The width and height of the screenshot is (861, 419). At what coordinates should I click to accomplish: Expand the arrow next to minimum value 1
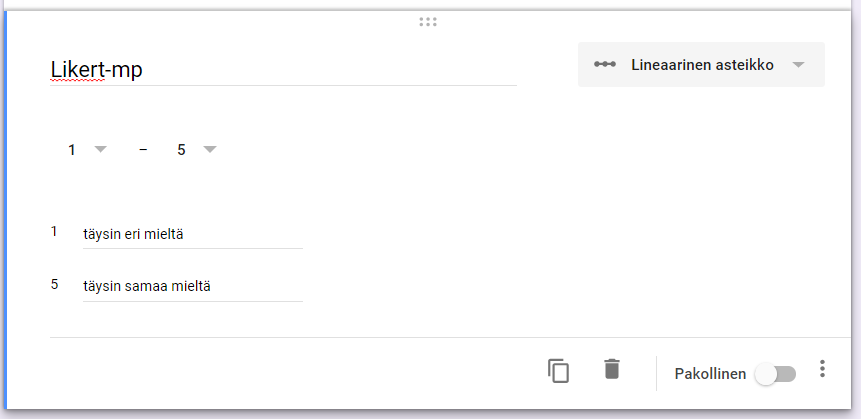[100, 150]
